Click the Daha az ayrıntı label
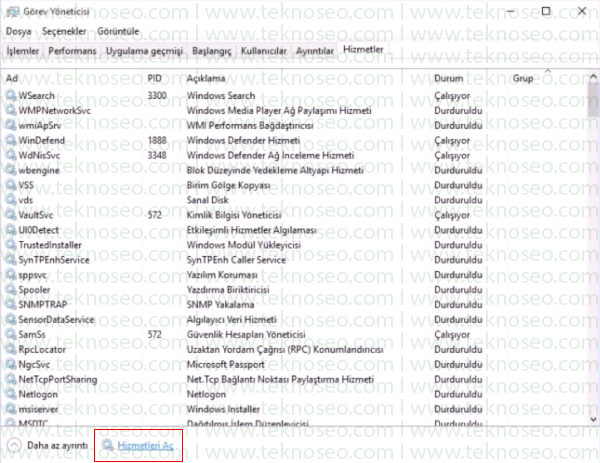Image resolution: width=600 pixels, height=463 pixels. coord(57,445)
